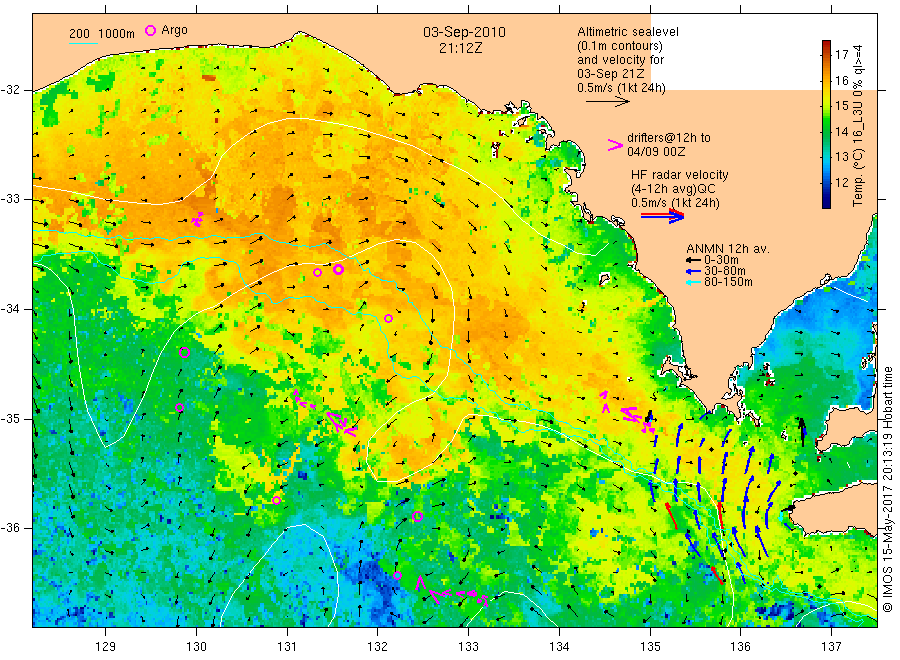The image size is (900, 660).
Task: Click the blue 30-80m ANMN legend arrow
Action: click(693, 271)
